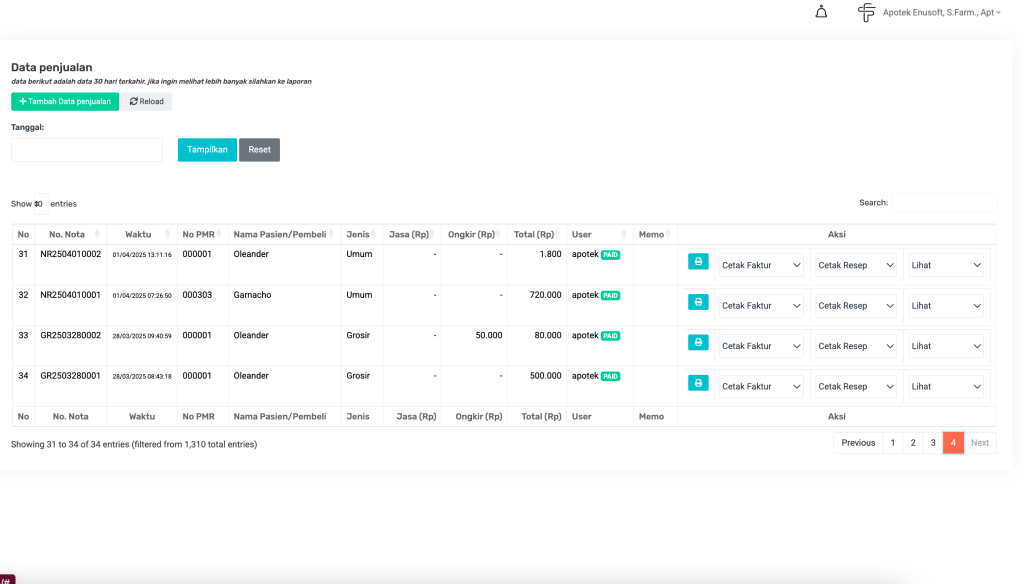Click Tambah Data penjualan button

[65, 102]
